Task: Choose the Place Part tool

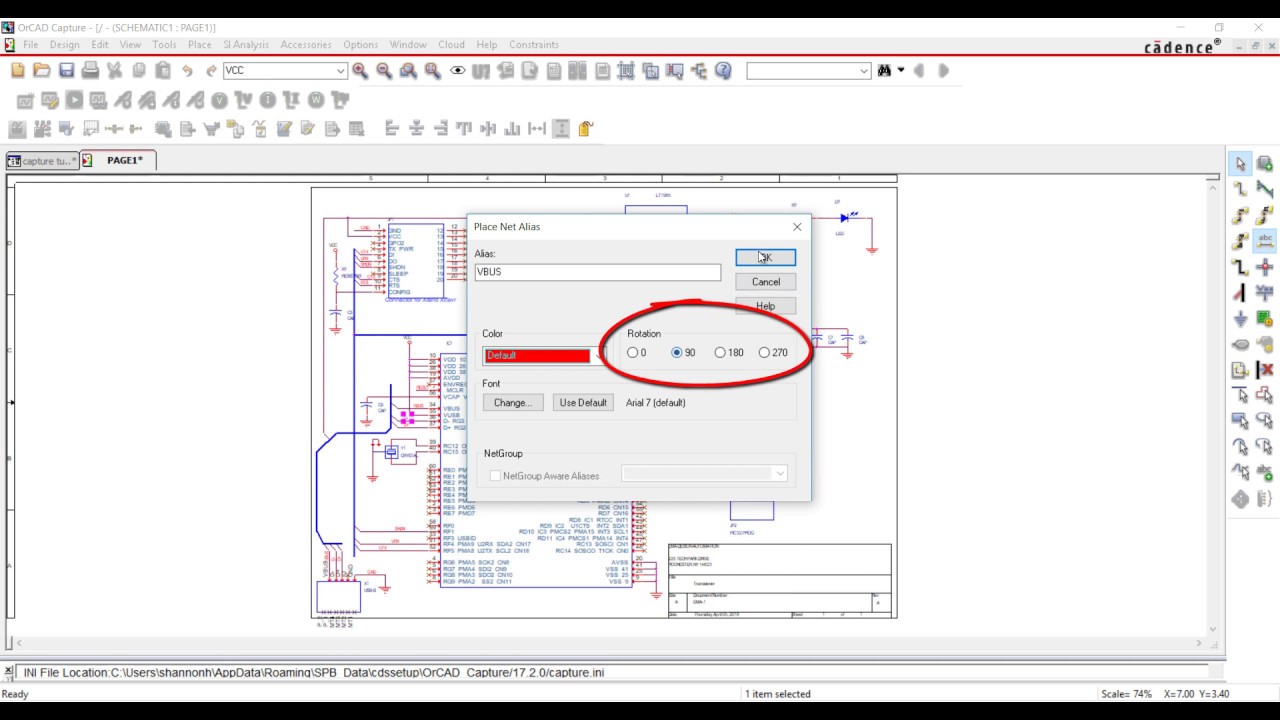Action: point(1264,164)
